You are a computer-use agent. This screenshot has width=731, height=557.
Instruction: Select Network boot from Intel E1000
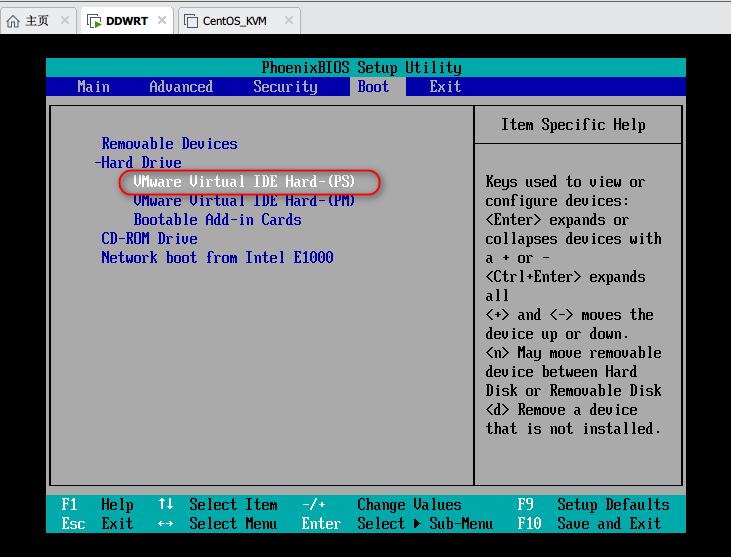(x=217, y=257)
